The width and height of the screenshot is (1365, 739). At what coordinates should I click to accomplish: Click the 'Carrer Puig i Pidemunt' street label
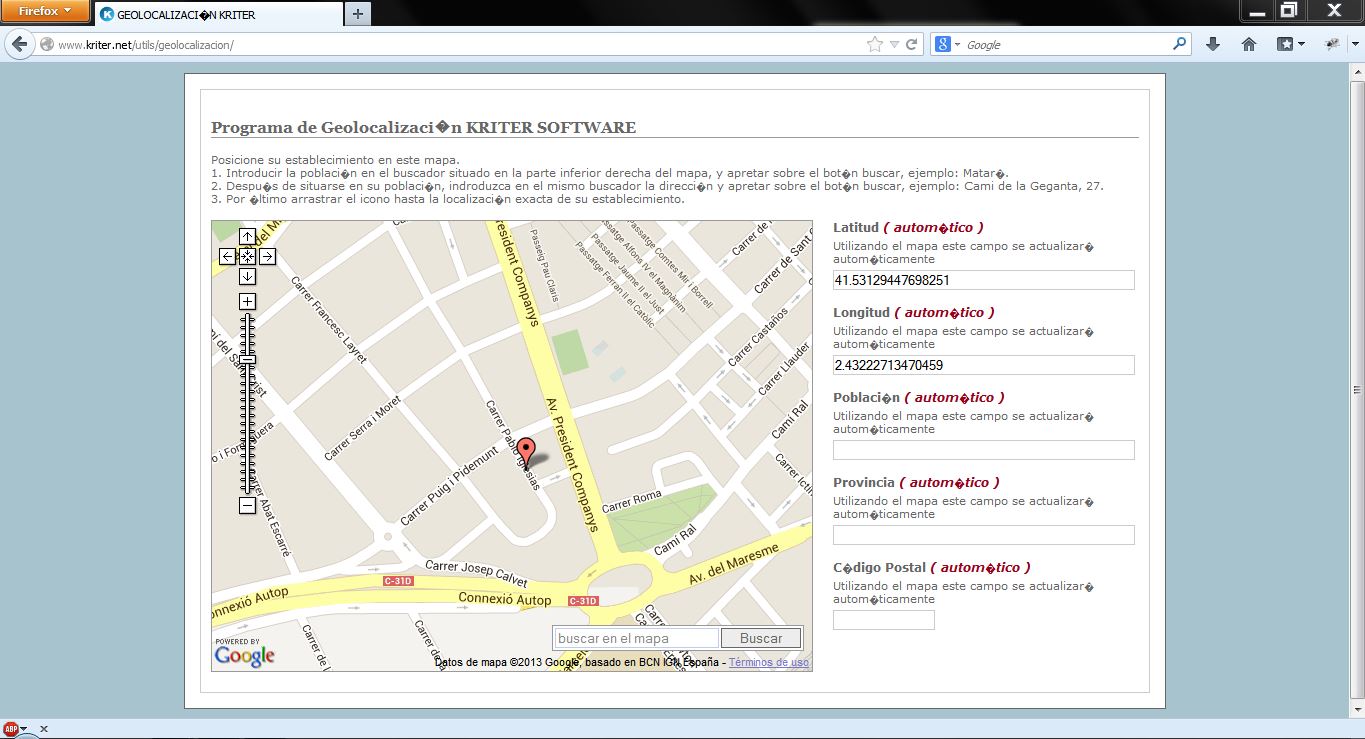449,486
